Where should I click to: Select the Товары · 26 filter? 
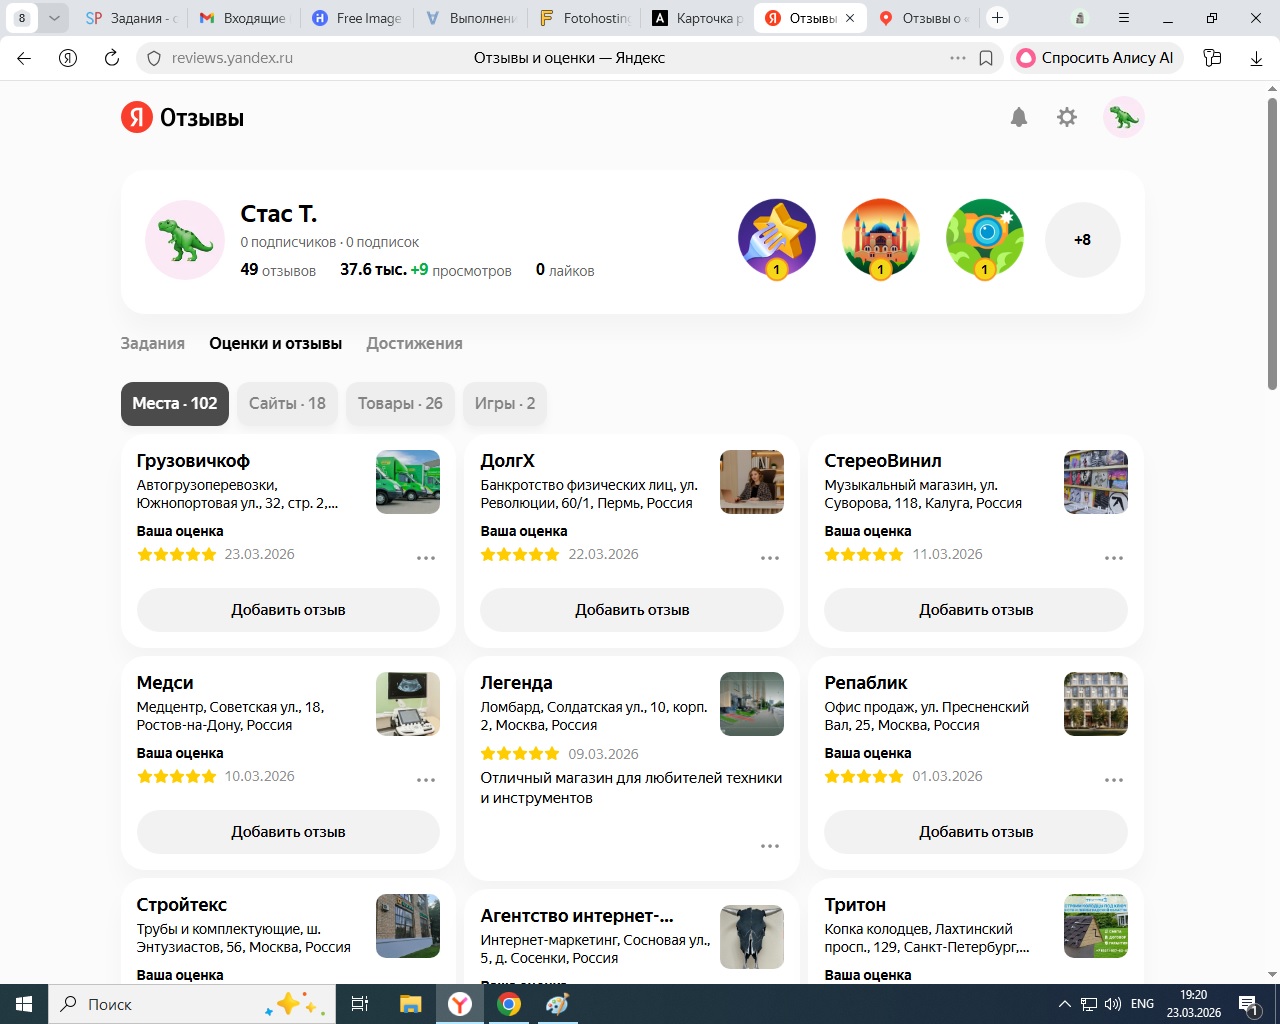click(x=400, y=403)
